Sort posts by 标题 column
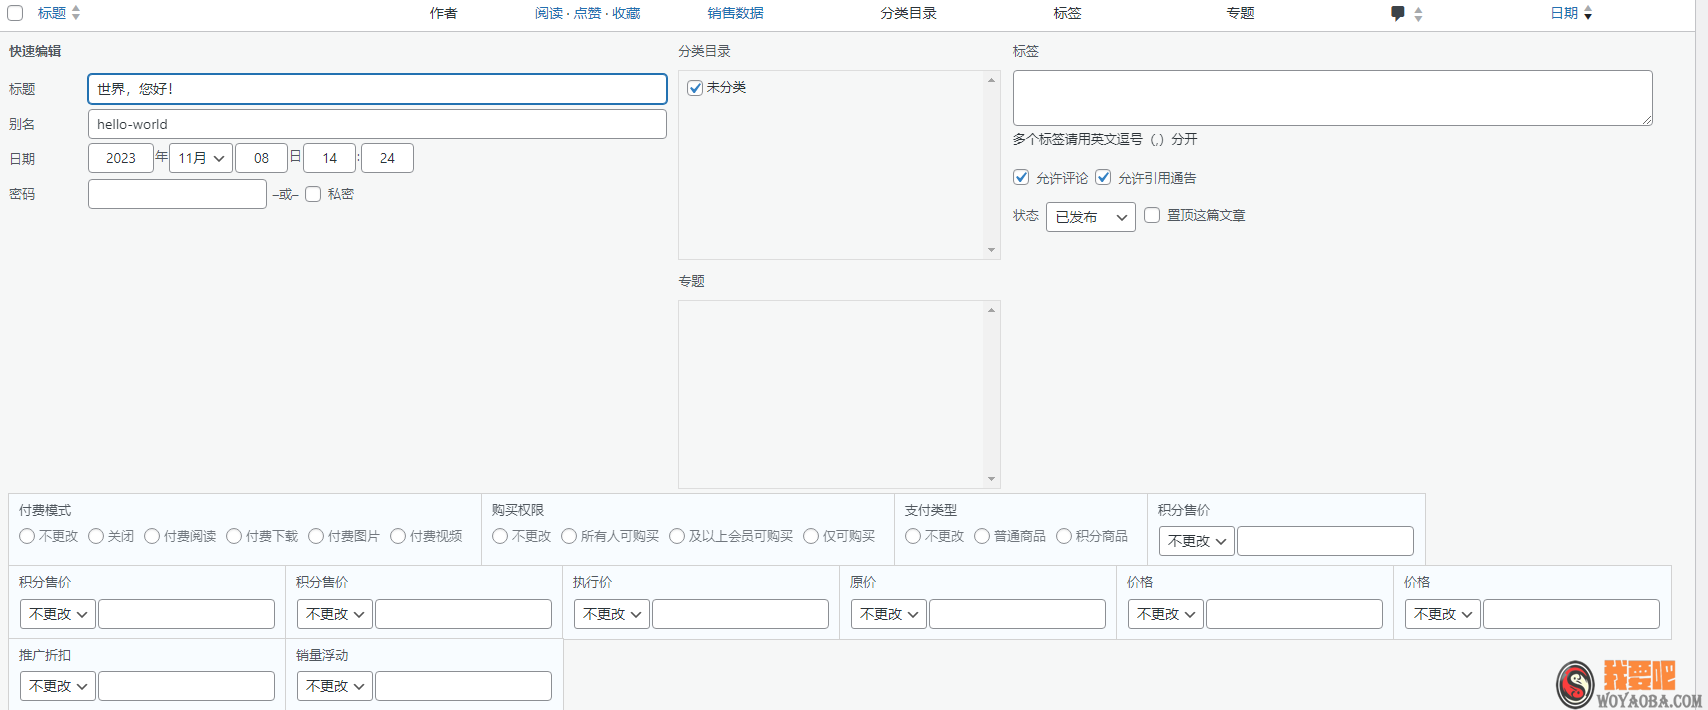 click(52, 13)
